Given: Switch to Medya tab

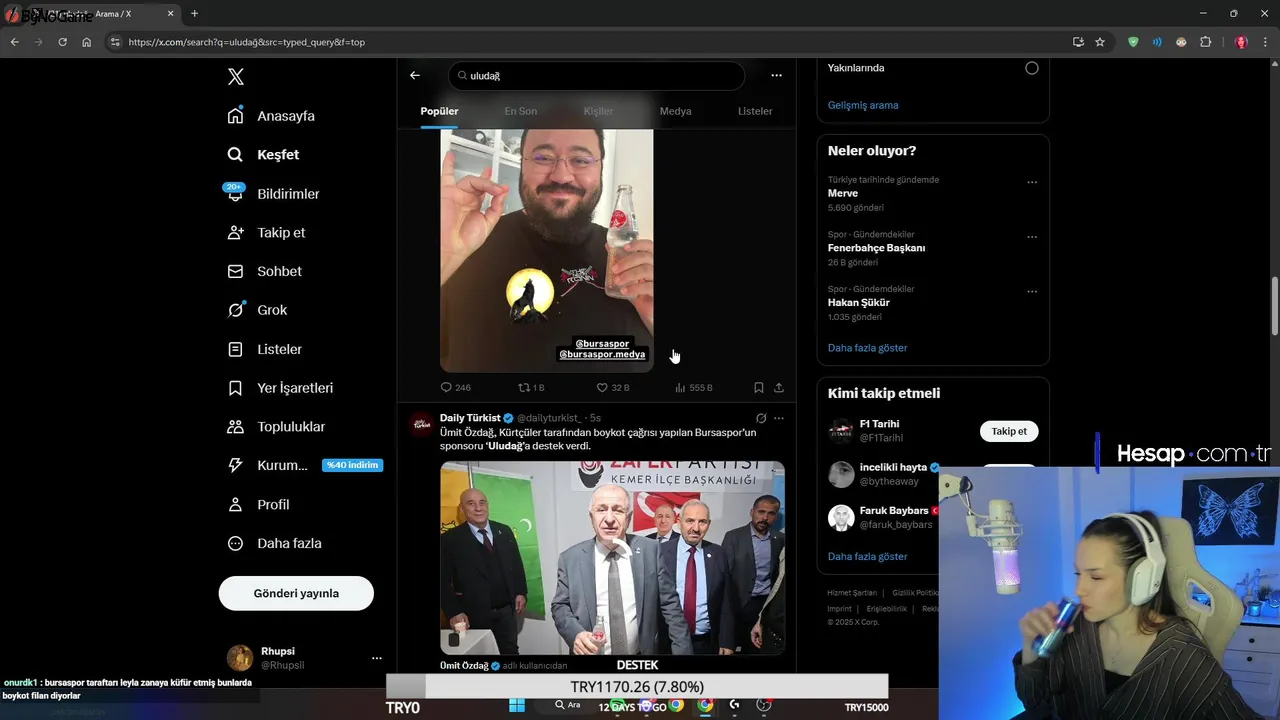Looking at the screenshot, I should click(x=675, y=111).
